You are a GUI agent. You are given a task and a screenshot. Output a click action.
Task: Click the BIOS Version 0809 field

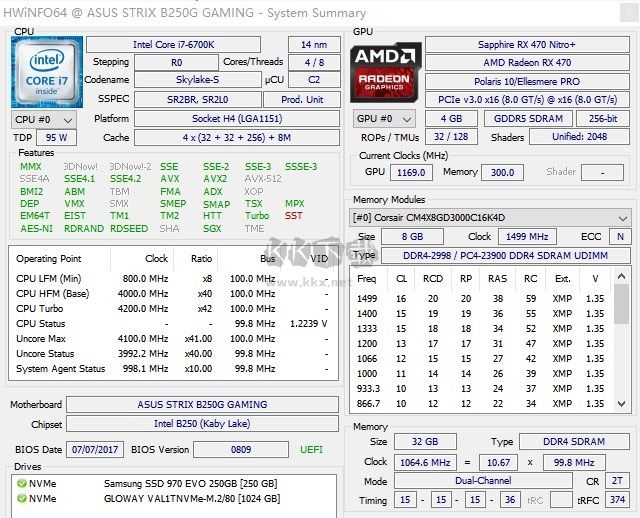241,450
